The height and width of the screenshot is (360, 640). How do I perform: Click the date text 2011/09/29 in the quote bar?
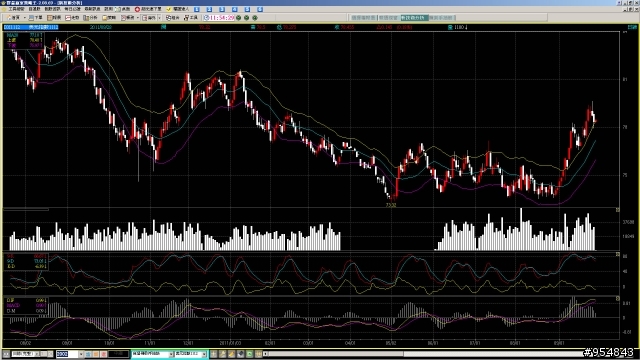[x=101, y=27]
